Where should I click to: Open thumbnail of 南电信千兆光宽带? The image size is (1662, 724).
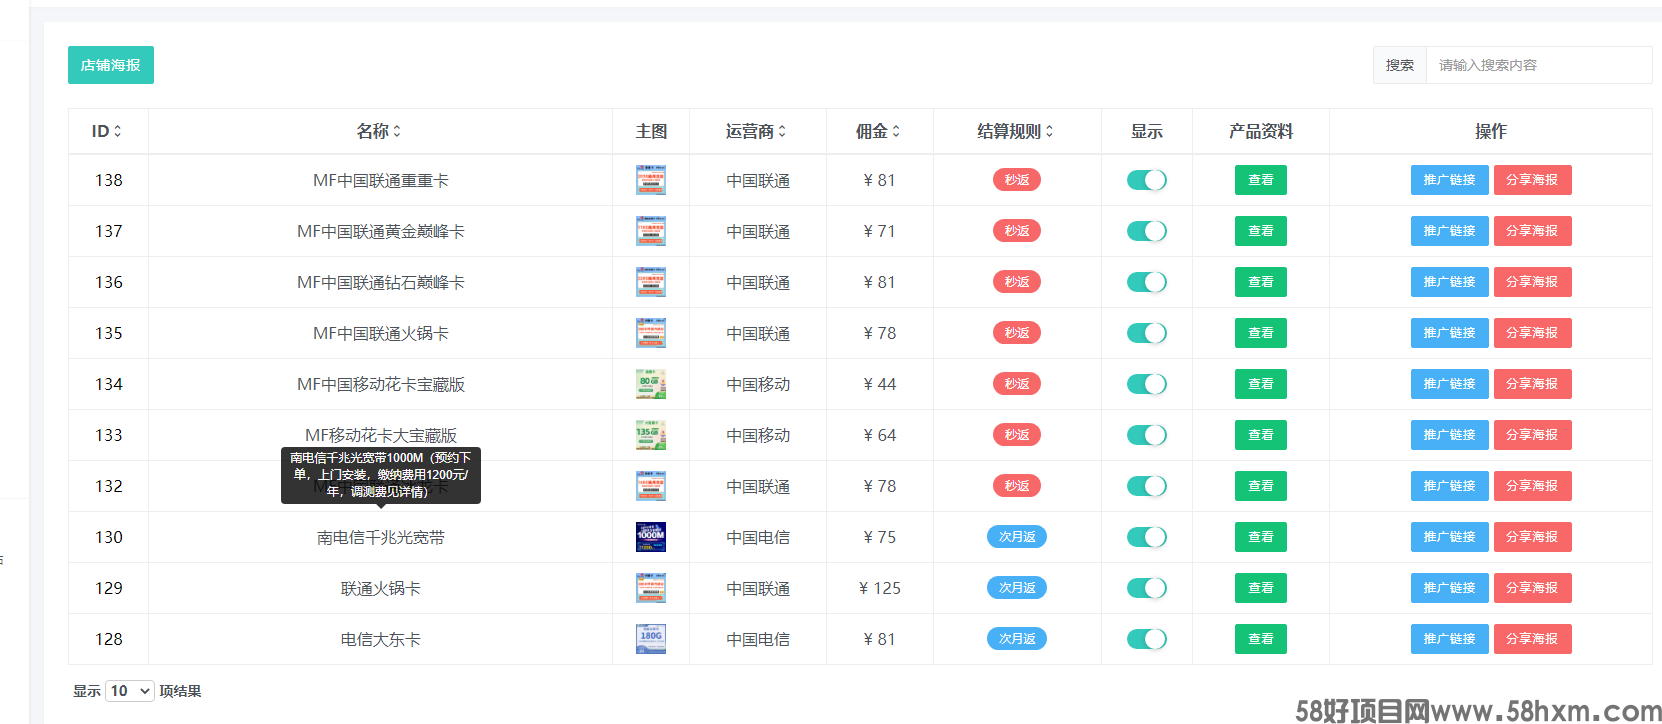[651, 537]
